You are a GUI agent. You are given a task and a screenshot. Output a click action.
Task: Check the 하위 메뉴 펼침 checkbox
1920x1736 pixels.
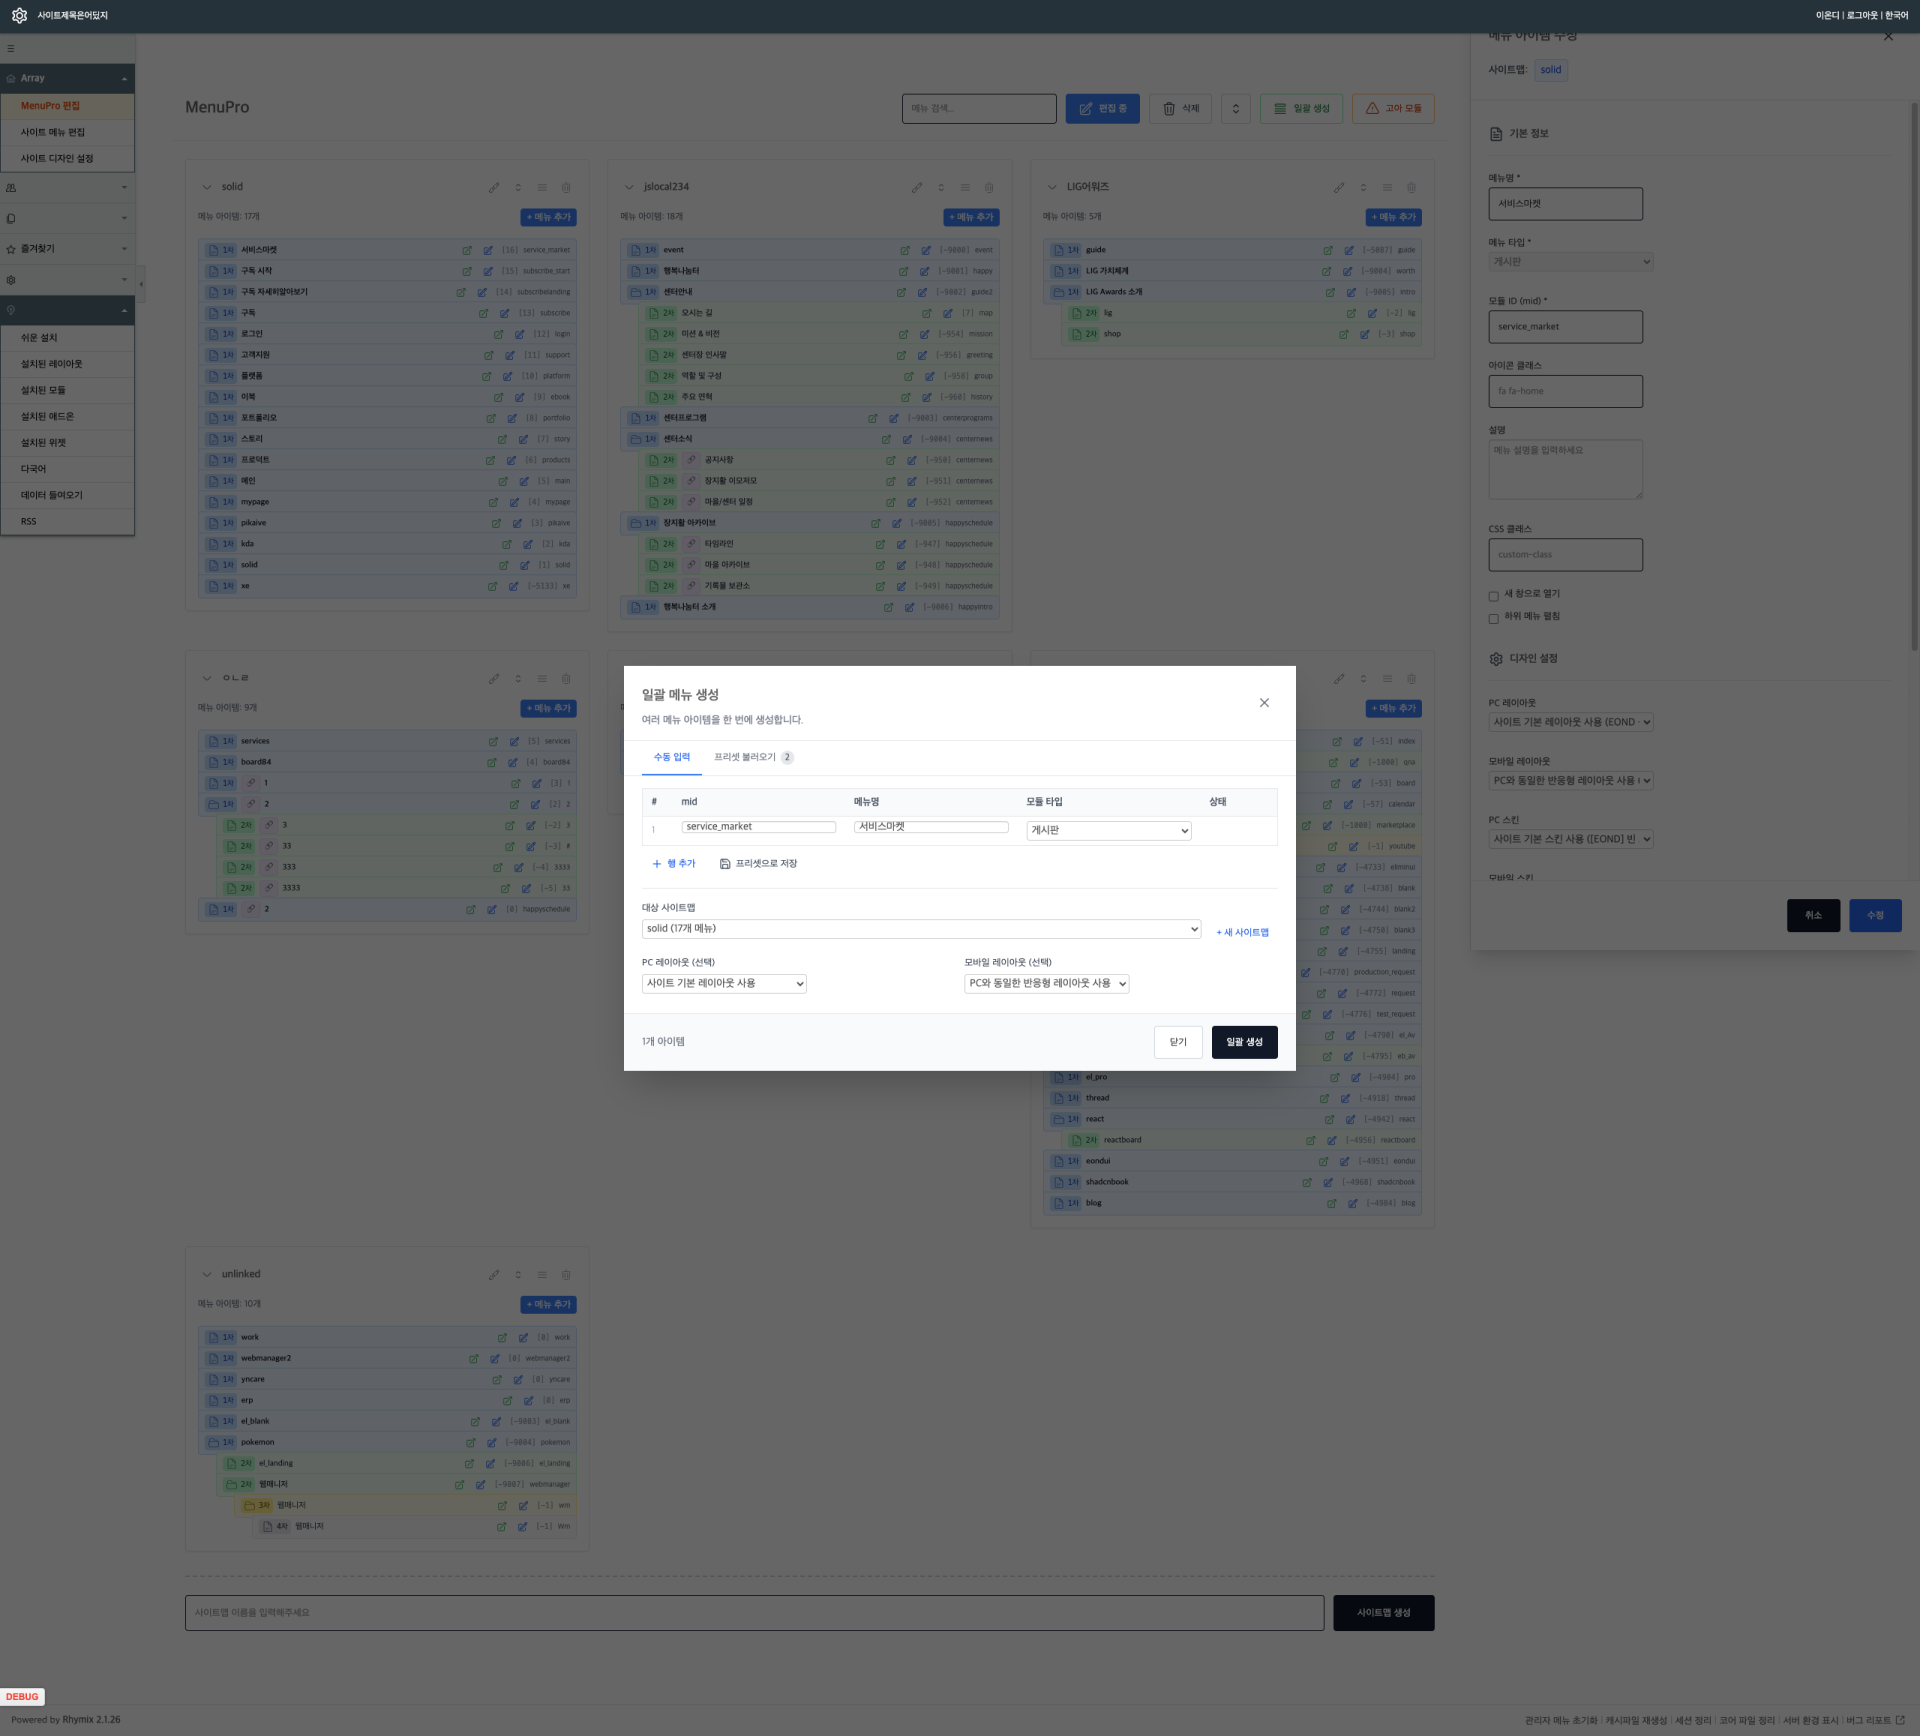(1493, 619)
